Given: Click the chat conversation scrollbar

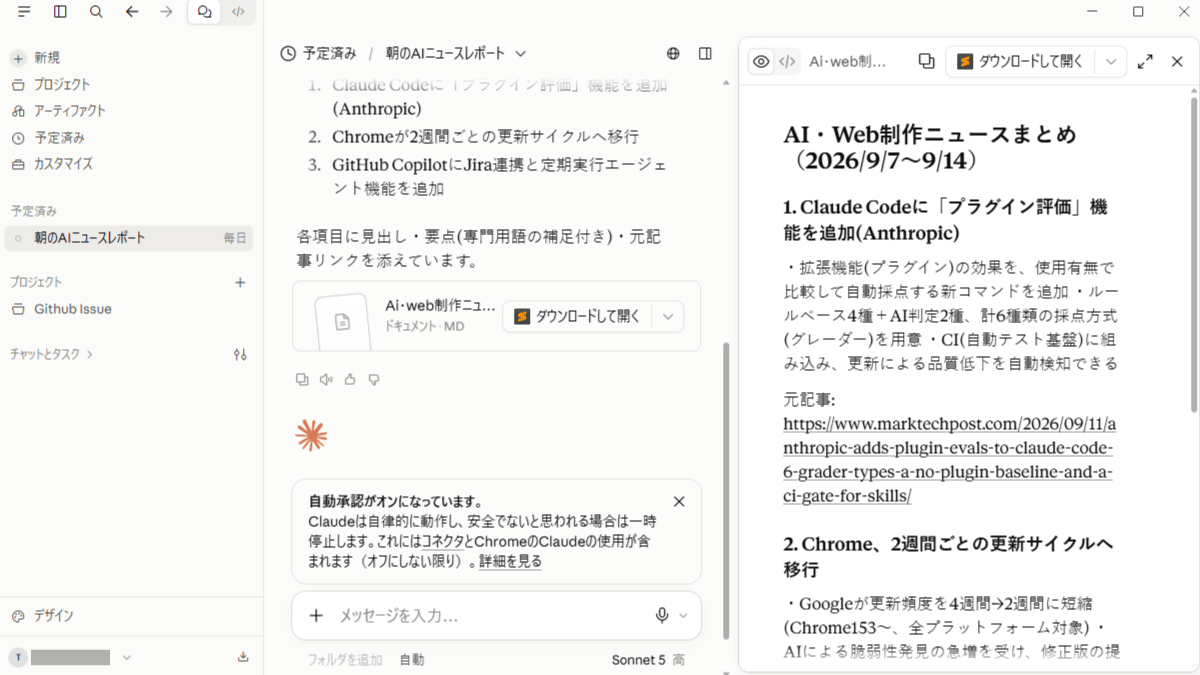Looking at the screenshot, I should click(x=727, y=490).
